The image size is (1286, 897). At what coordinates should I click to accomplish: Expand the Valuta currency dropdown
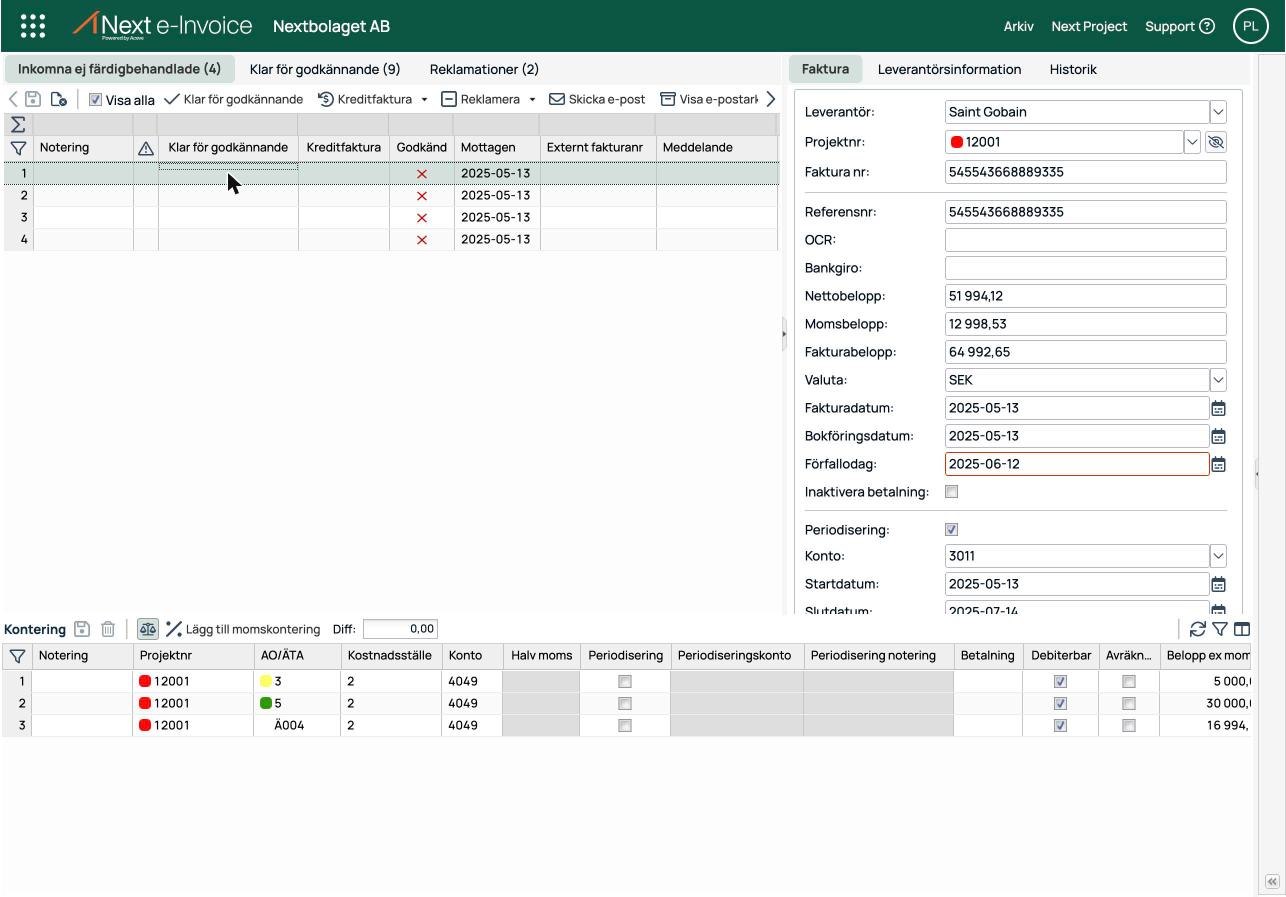point(1218,380)
